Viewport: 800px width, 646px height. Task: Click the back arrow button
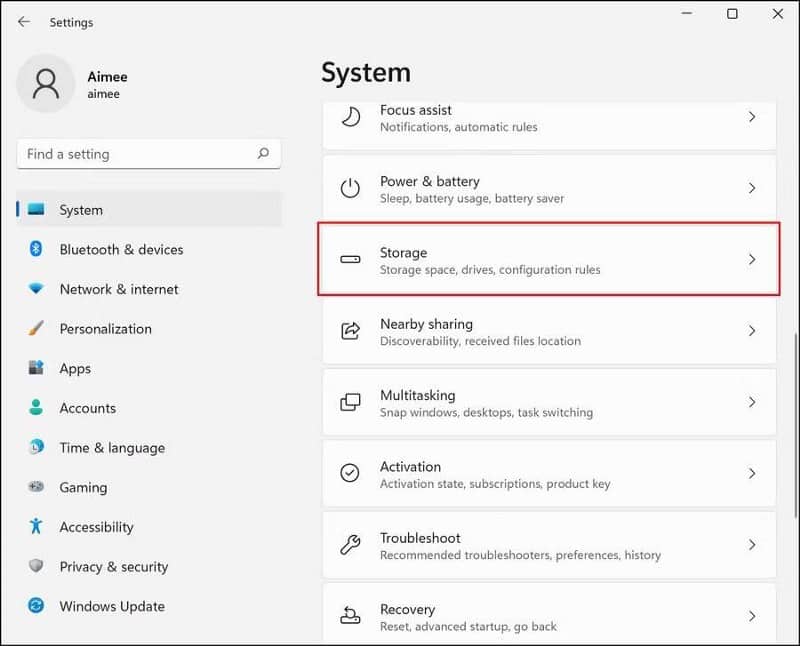pos(24,21)
